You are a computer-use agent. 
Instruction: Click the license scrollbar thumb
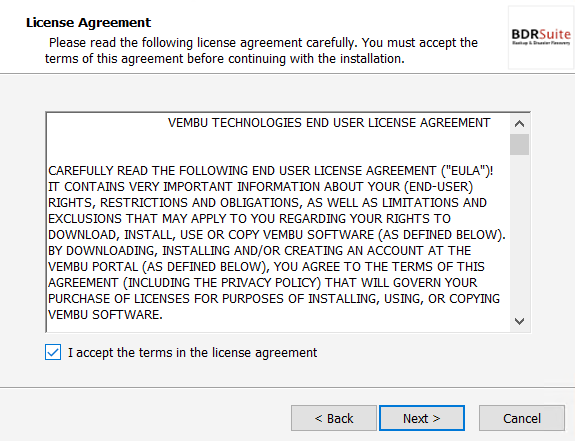[x=519, y=145]
